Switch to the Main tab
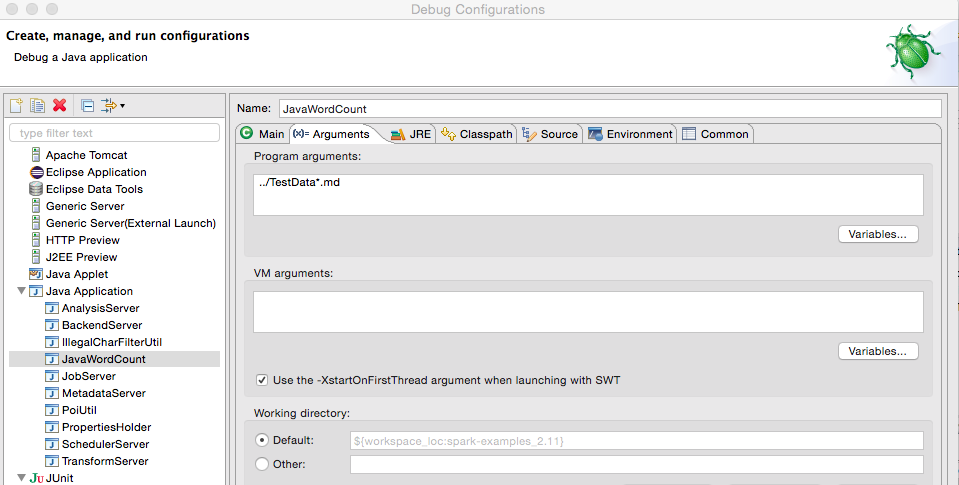This screenshot has width=959, height=485. point(263,134)
